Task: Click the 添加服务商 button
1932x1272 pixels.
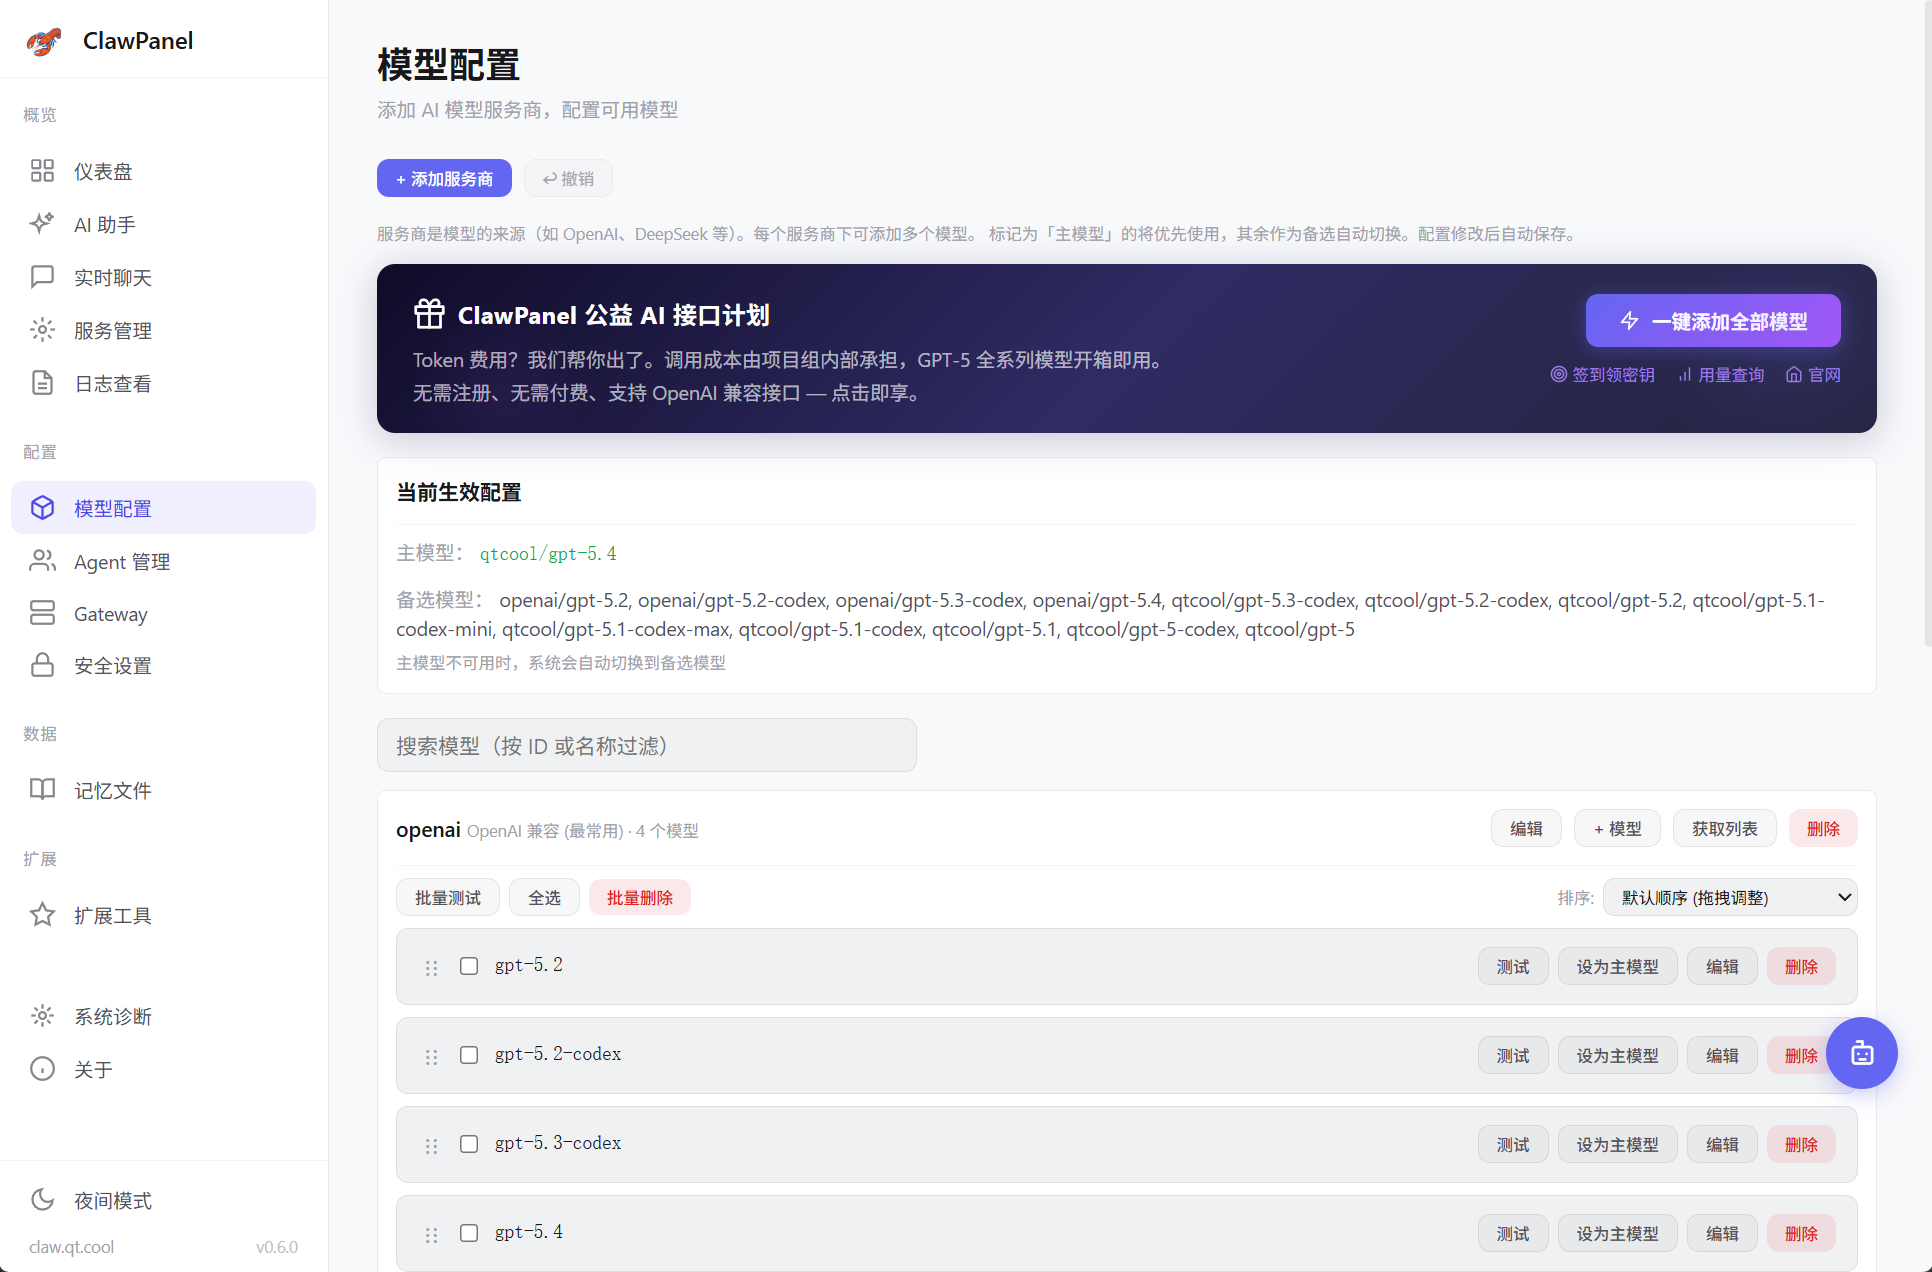Action: click(444, 178)
